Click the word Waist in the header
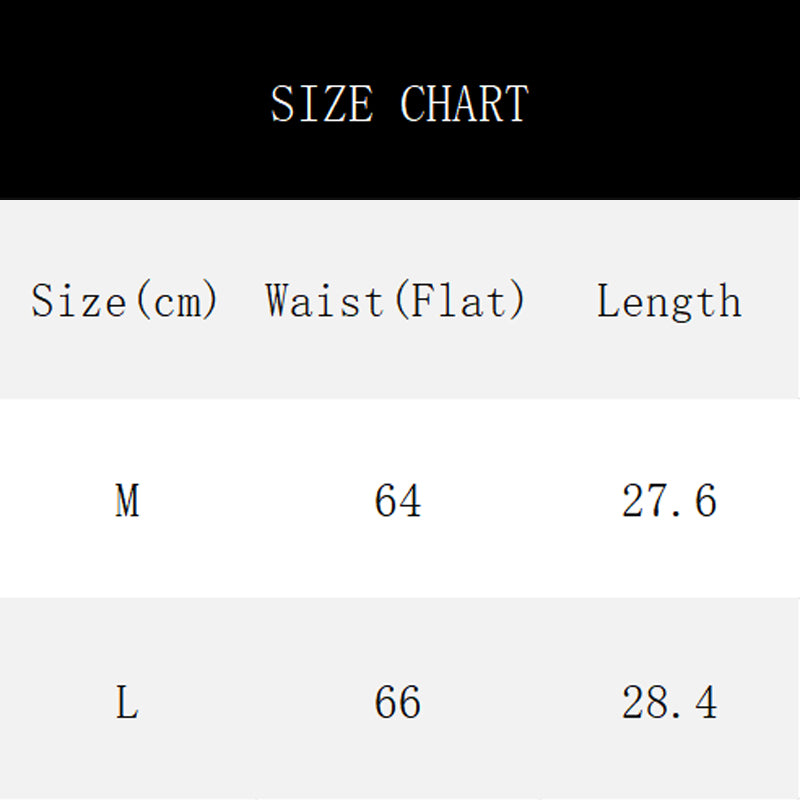The height and width of the screenshot is (800, 800). (x=324, y=301)
